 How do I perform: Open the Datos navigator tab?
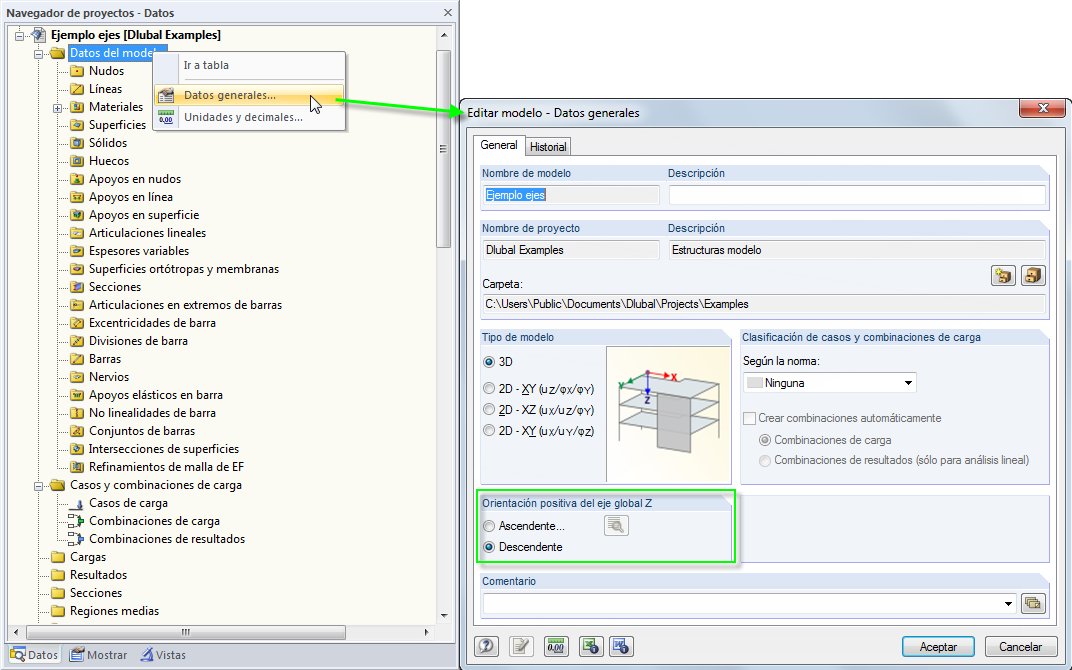(34, 655)
